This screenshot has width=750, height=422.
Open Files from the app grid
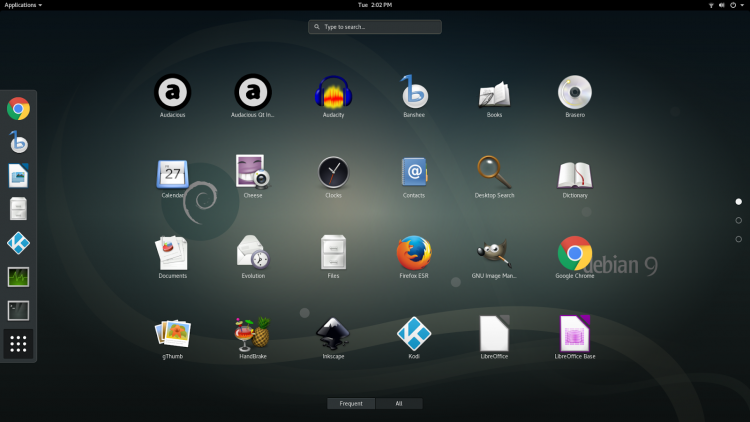click(333, 257)
